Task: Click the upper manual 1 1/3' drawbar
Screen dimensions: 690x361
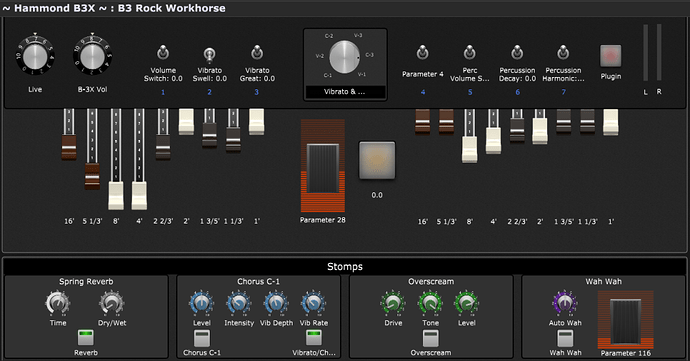Action: (x=233, y=140)
